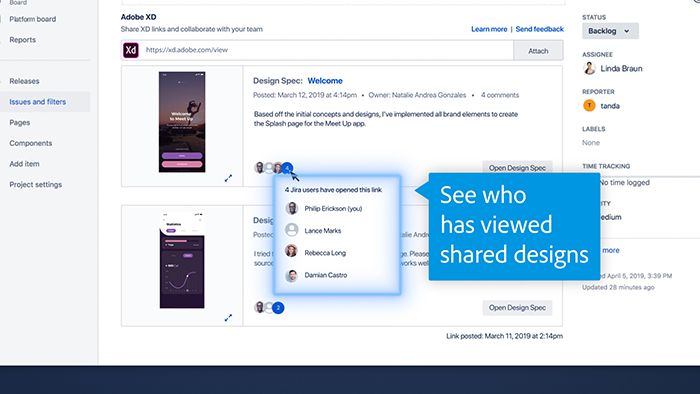Select Lance Marks name in viewers list
Image resolution: width=700 pixels, height=394 pixels.
tap(323, 231)
